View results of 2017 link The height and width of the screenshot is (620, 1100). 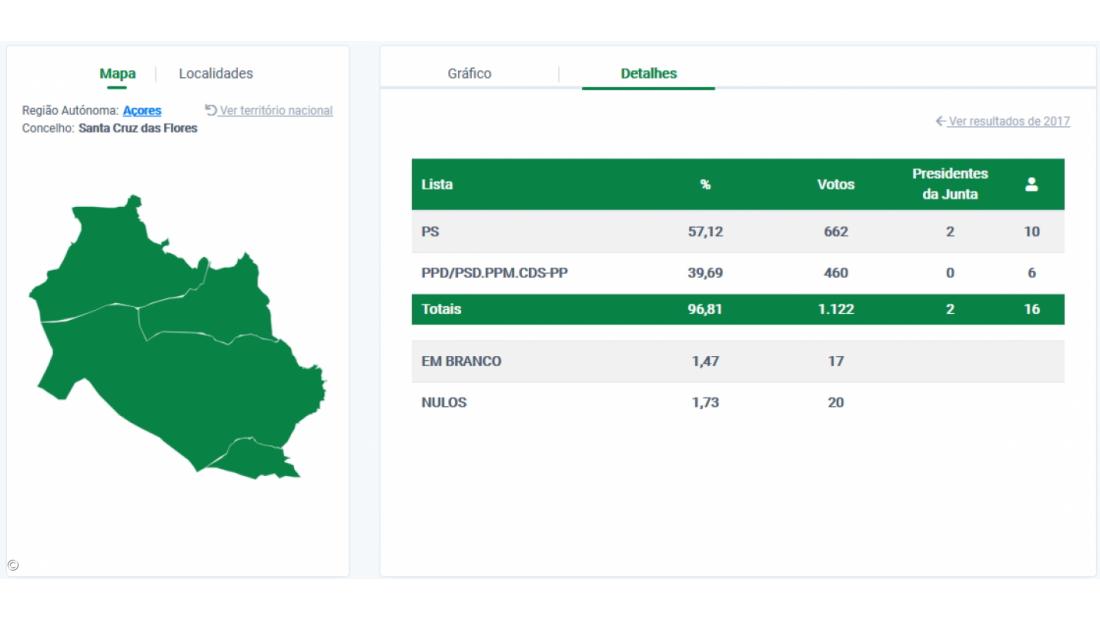[1009, 121]
